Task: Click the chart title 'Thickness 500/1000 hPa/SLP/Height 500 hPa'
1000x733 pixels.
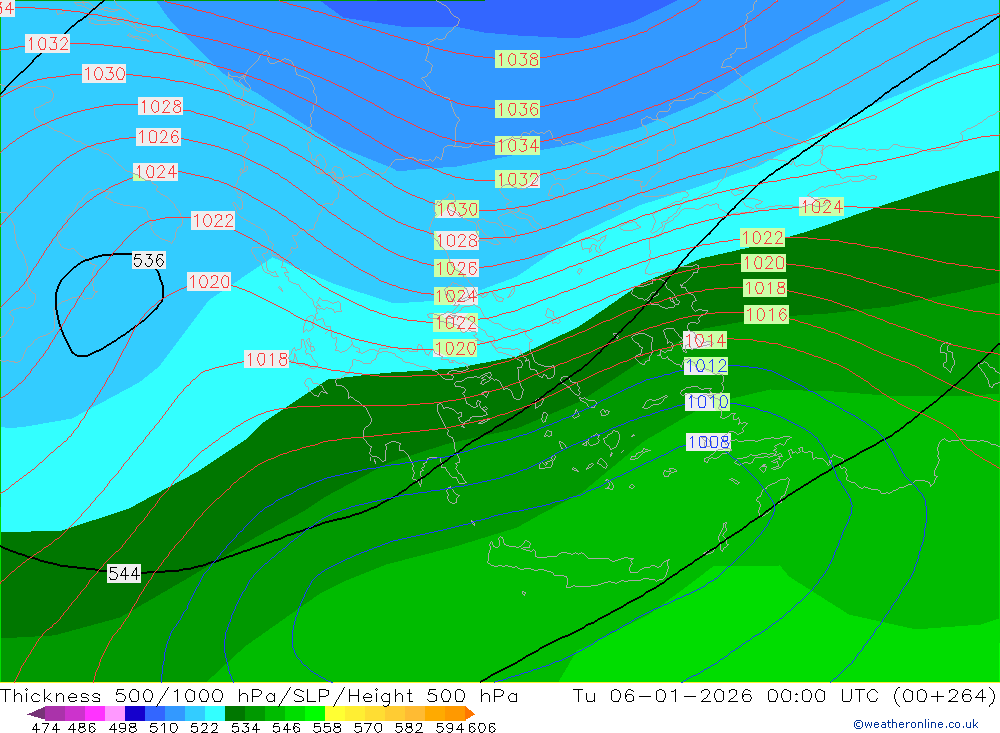Action: click(x=259, y=695)
